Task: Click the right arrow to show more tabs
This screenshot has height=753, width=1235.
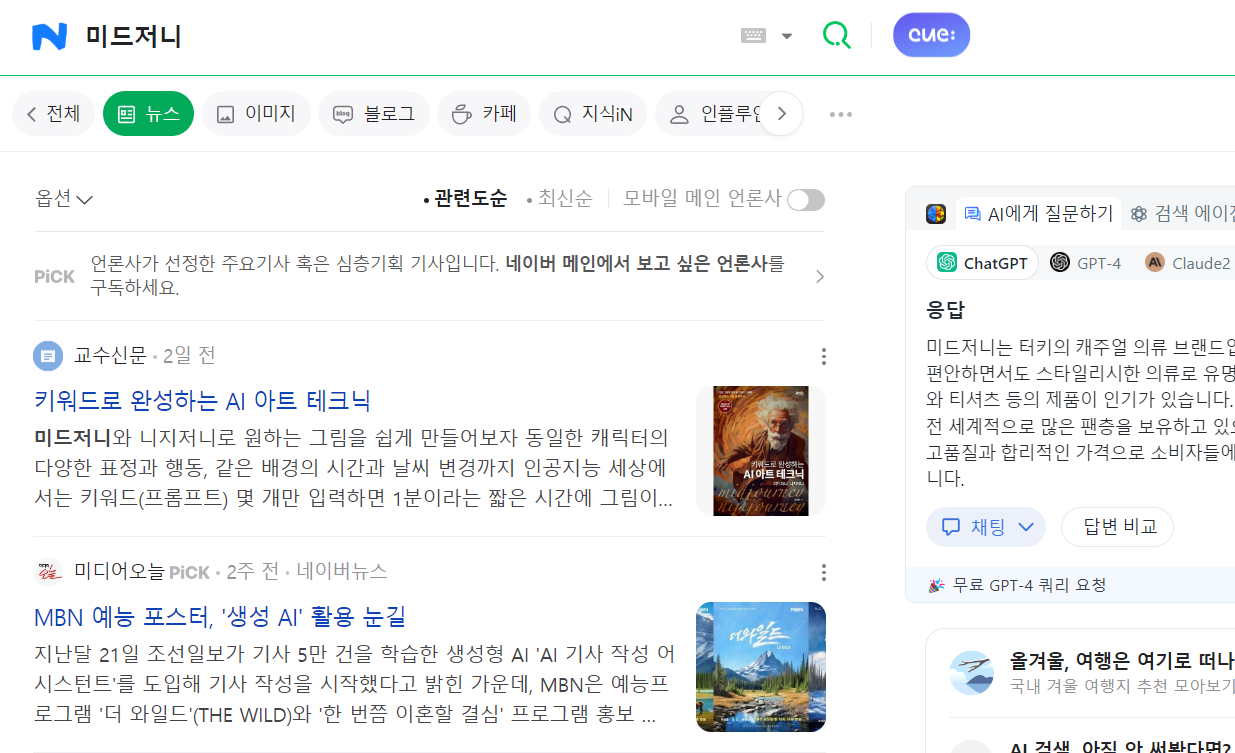Action: point(782,114)
